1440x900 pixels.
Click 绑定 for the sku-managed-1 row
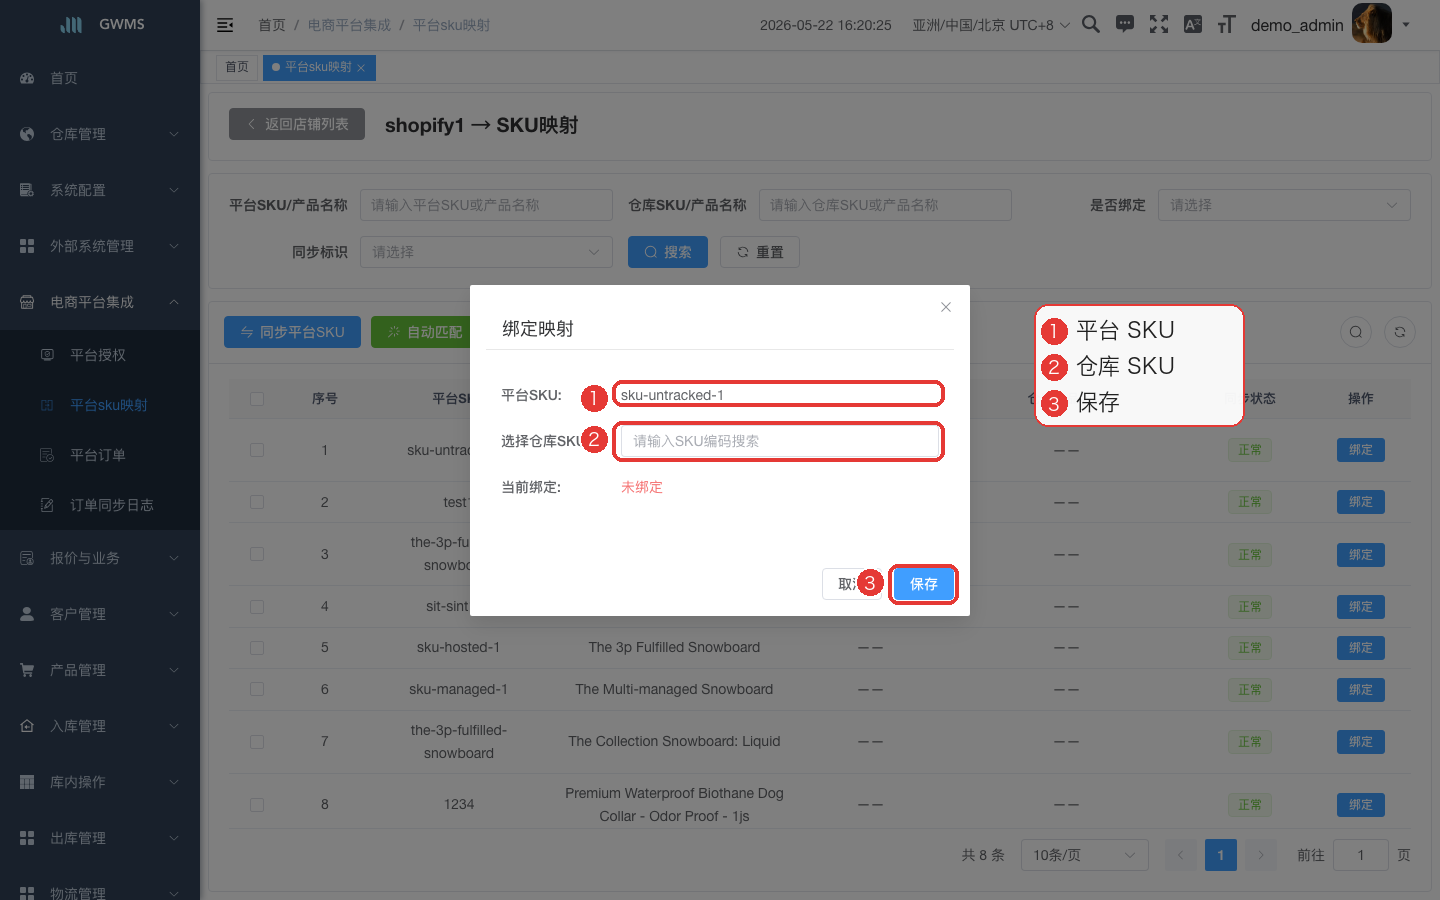click(x=1361, y=690)
